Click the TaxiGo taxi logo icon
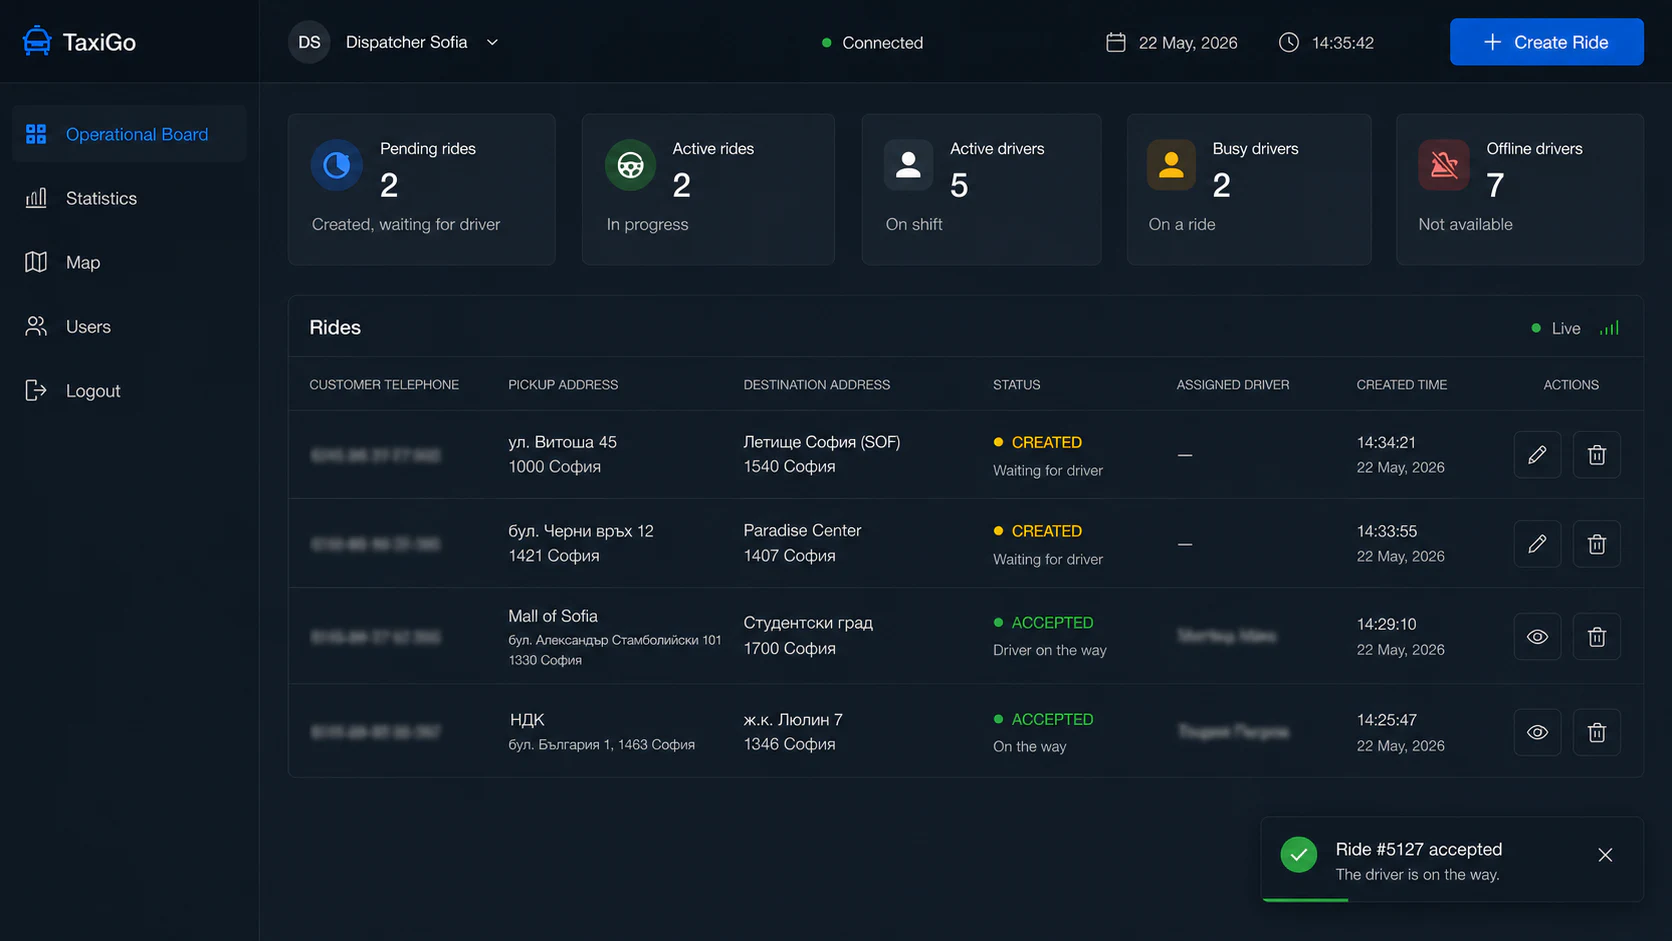 (x=37, y=41)
